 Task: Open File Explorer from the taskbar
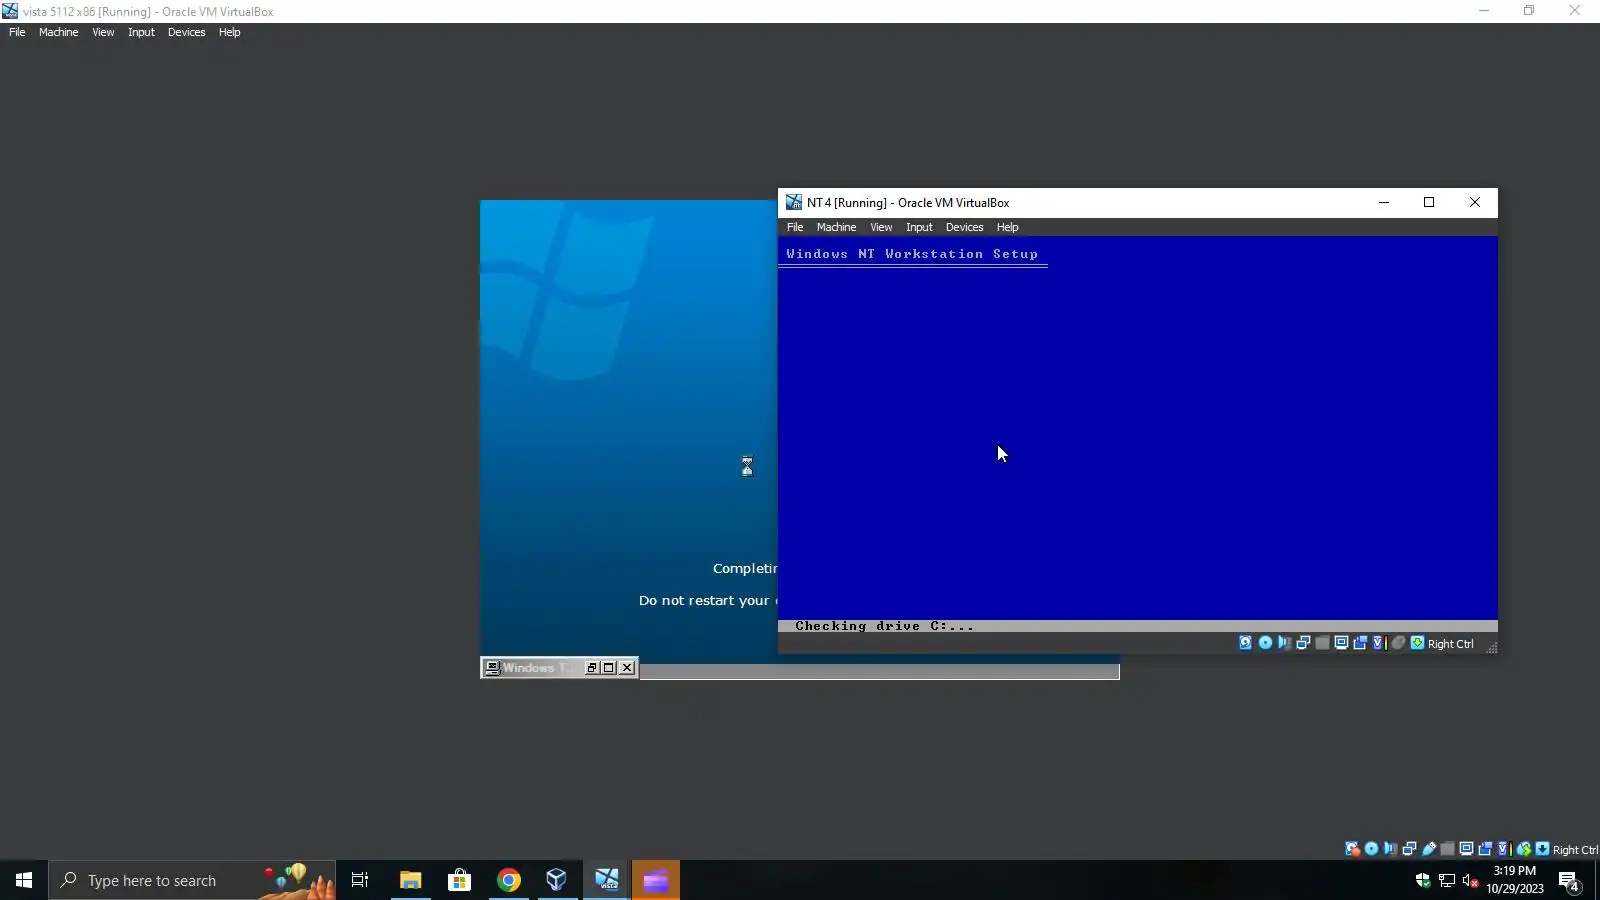pos(410,880)
